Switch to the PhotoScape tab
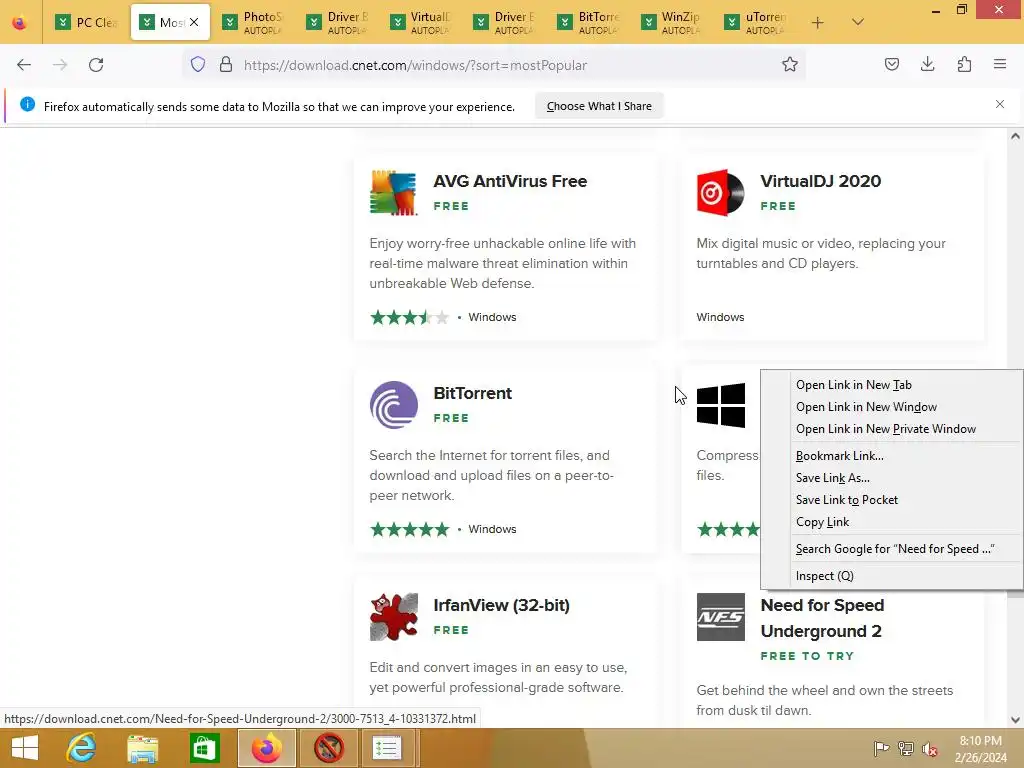Screen dimensions: 1024x768 point(253,23)
